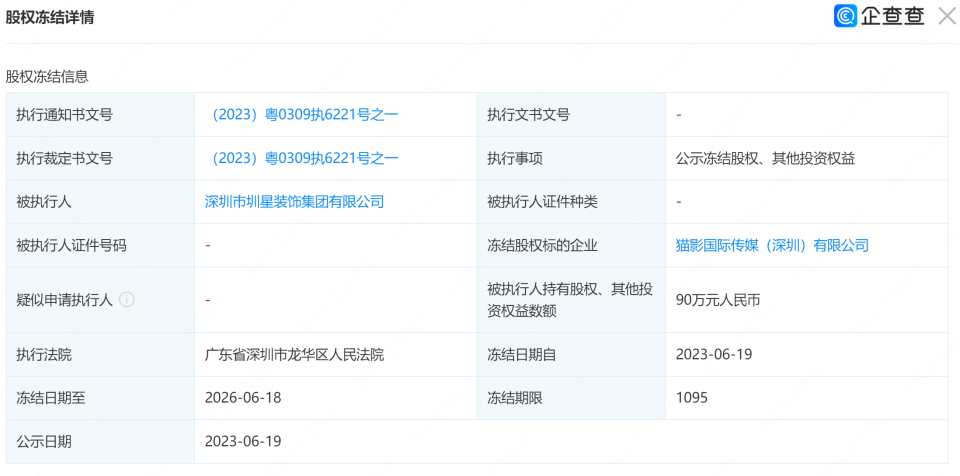This screenshot has width=960, height=476.
Task: Click the 被执行人证件号码 label
Action: click(71, 246)
